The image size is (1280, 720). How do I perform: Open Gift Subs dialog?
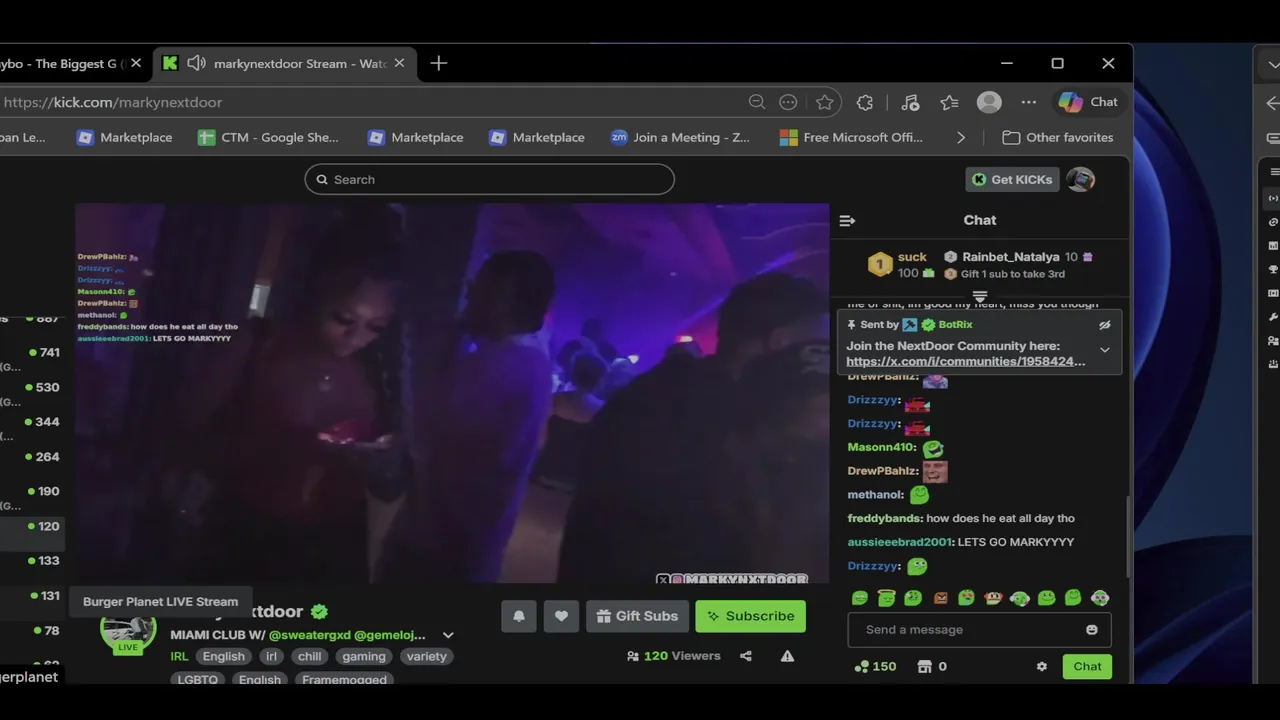[x=637, y=616]
